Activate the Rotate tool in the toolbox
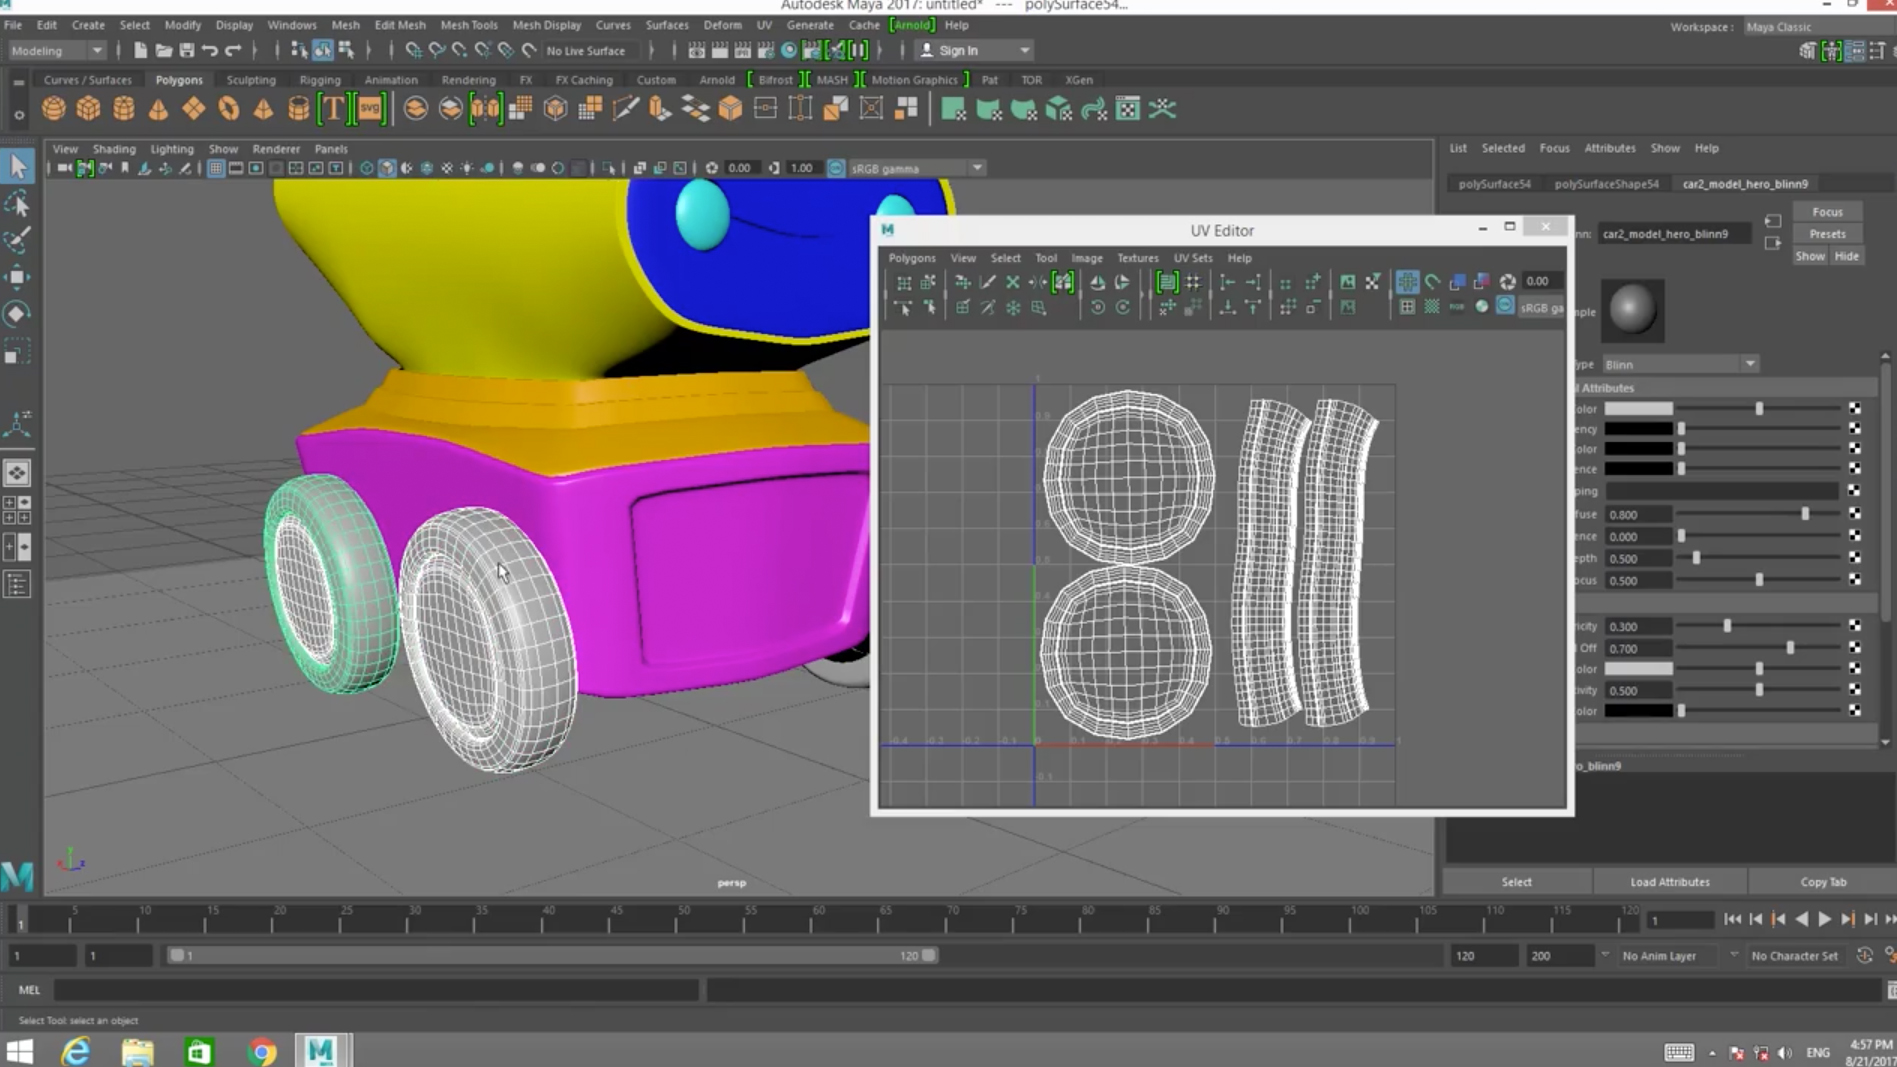The width and height of the screenshot is (1897, 1067). [x=17, y=314]
